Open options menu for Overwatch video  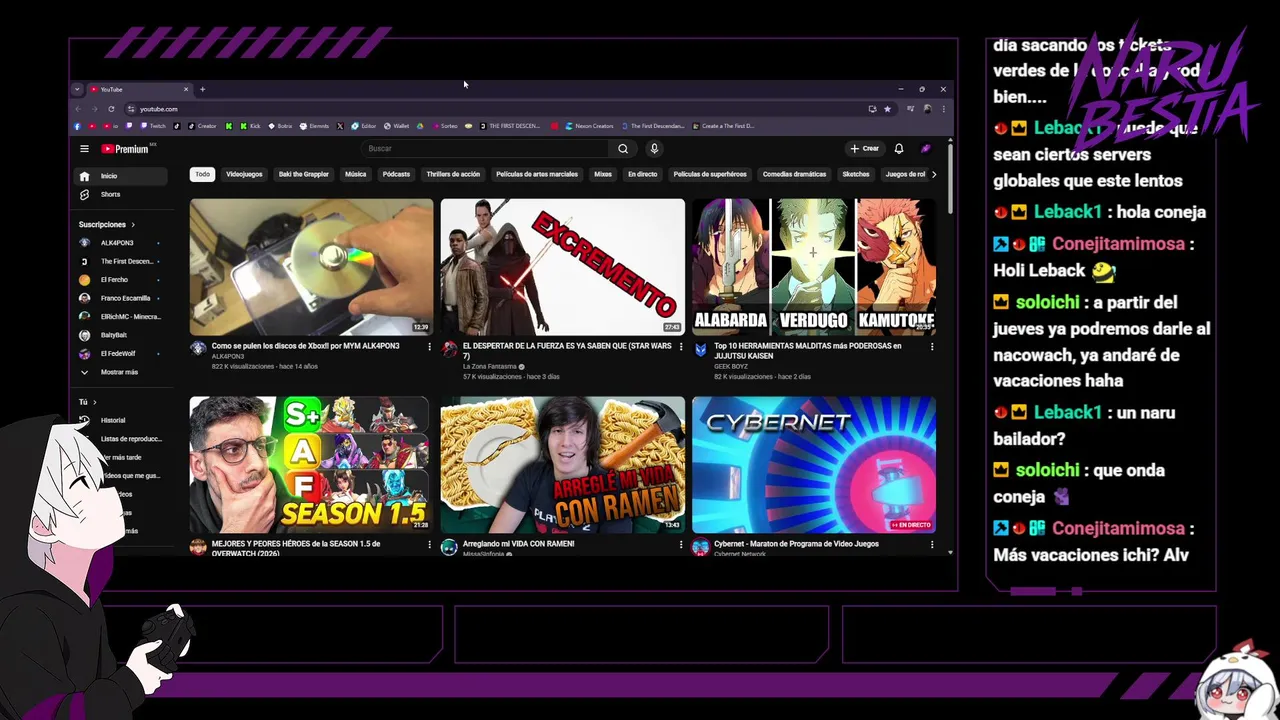click(430, 545)
